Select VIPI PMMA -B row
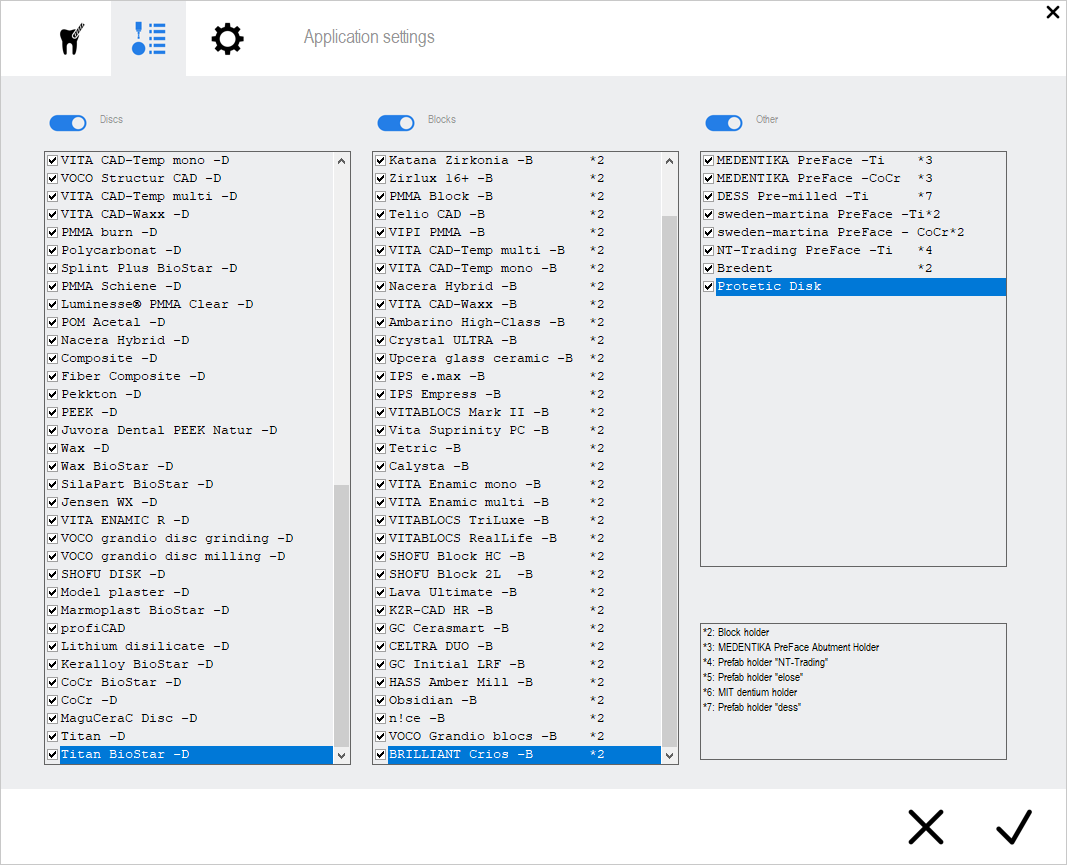1067x865 pixels. [x=518, y=232]
